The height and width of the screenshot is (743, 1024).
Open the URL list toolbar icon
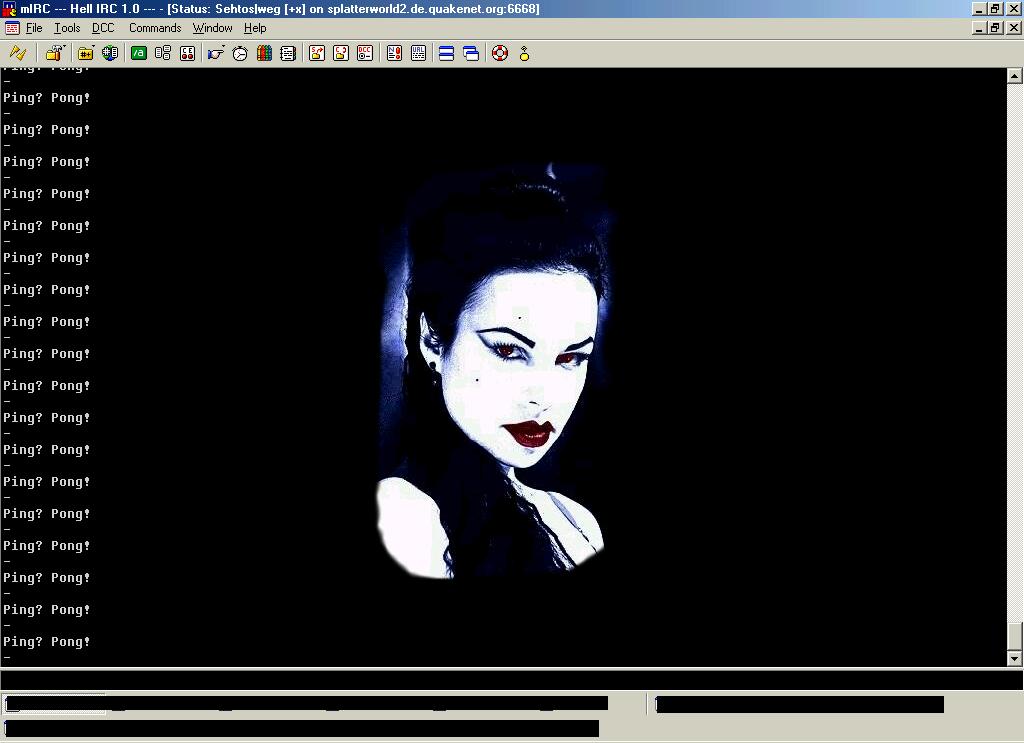tap(418, 53)
